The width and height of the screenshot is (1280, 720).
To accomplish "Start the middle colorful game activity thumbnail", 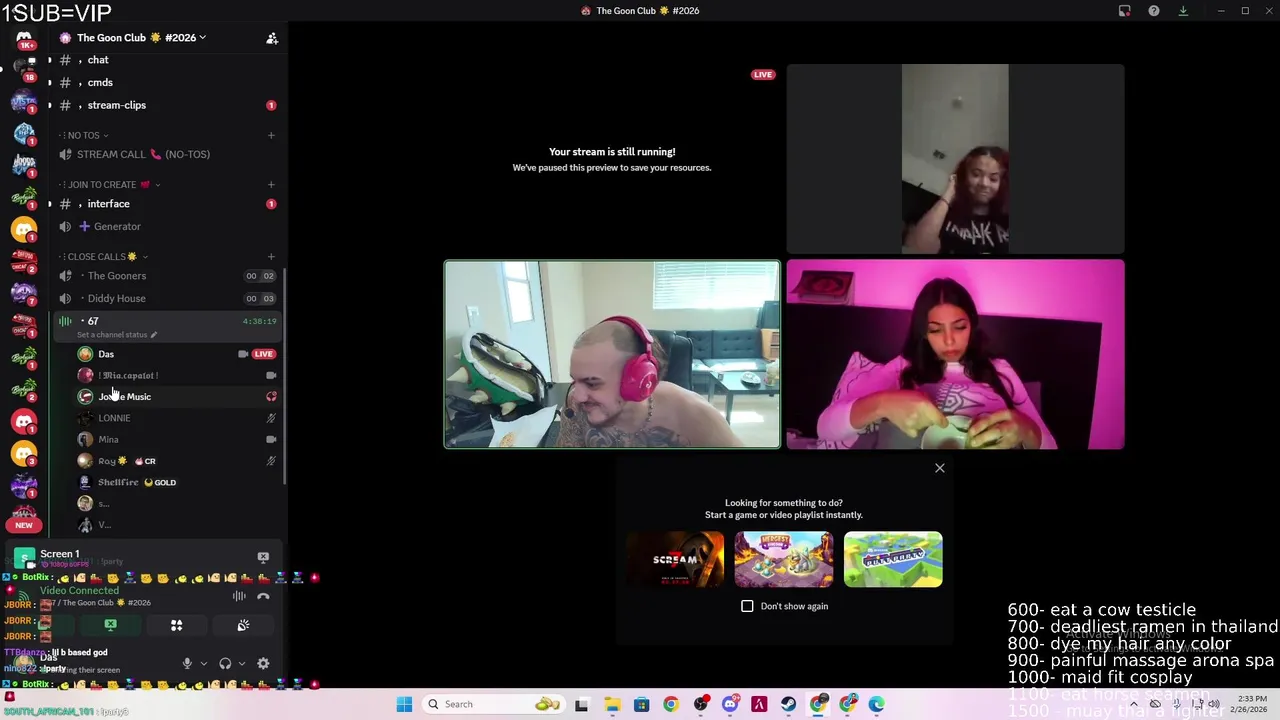I will tap(783, 559).
